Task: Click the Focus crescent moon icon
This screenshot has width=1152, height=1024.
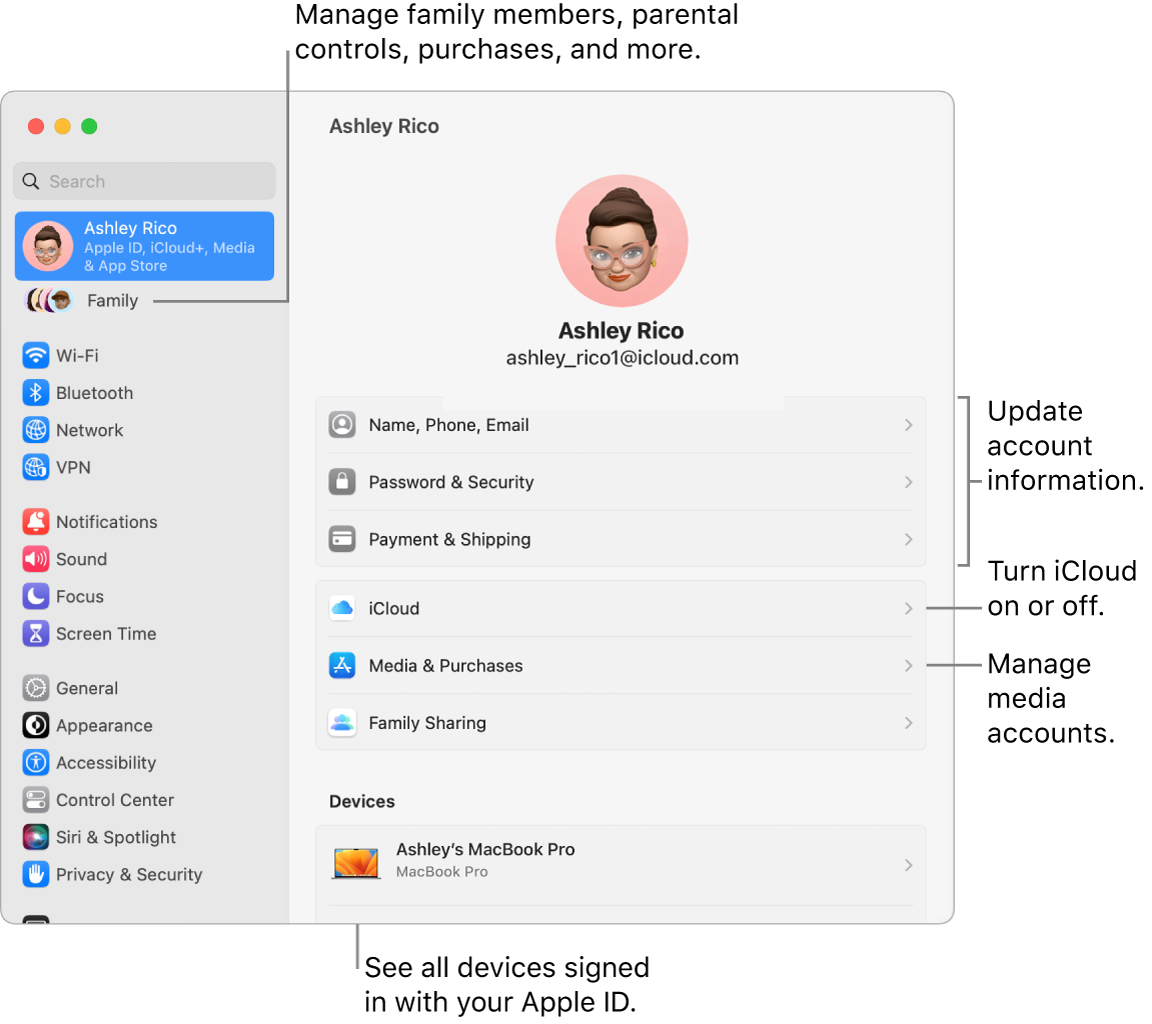Action: pyautogui.click(x=35, y=596)
